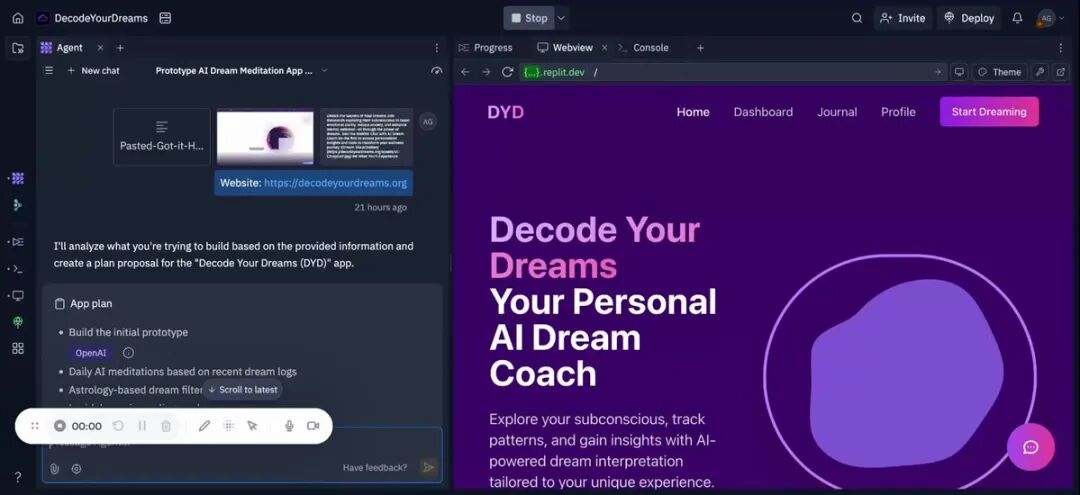Click Scroll to latest button

pos(242,390)
